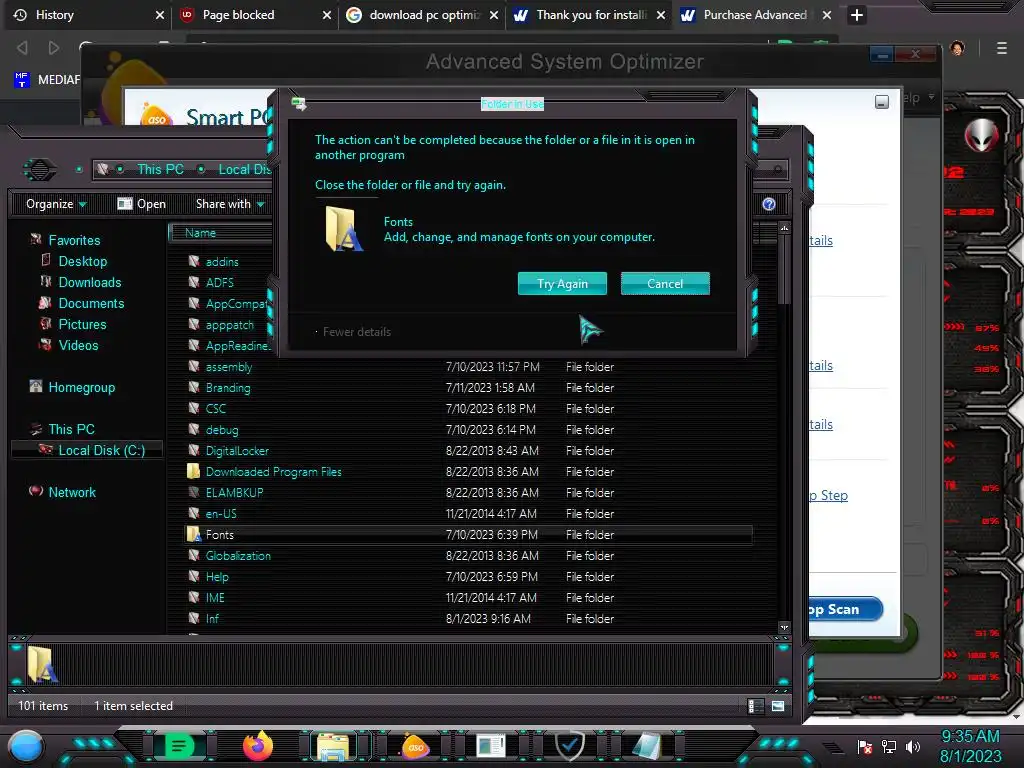Click the Fonts preview thumbnail in details pane
Viewport: 1024px width, 768px height.
42,664
